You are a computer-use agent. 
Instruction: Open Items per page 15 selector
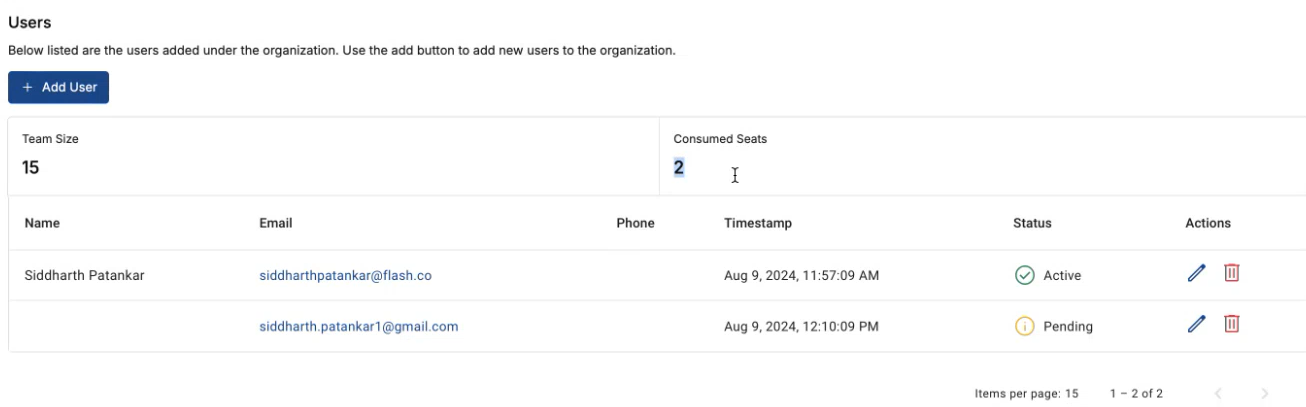[x=1027, y=394]
